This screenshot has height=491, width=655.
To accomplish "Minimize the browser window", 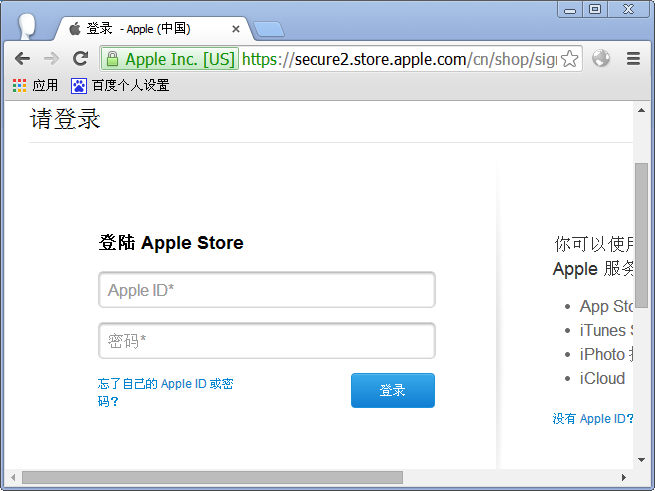I will 570,10.
